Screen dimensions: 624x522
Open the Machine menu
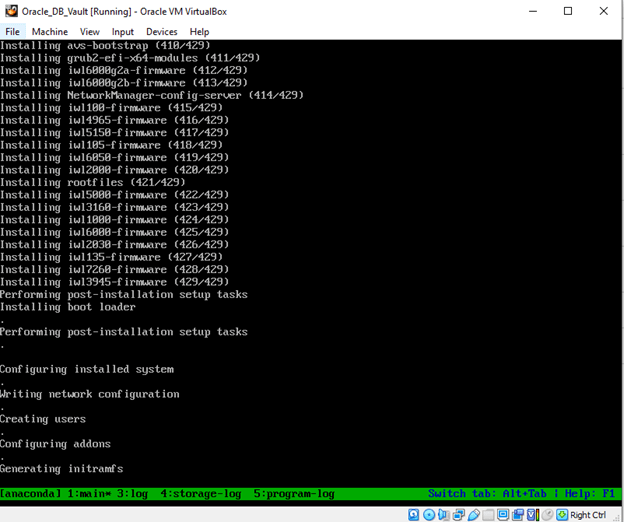[x=50, y=31]
